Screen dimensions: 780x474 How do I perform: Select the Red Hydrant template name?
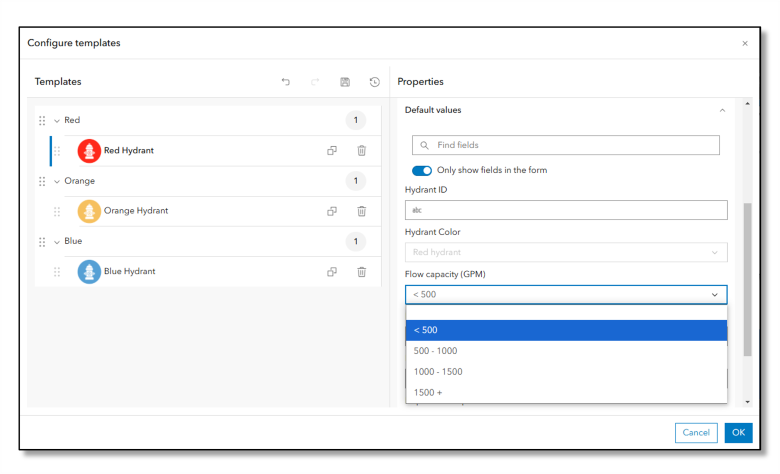click(x=129, y=151)
